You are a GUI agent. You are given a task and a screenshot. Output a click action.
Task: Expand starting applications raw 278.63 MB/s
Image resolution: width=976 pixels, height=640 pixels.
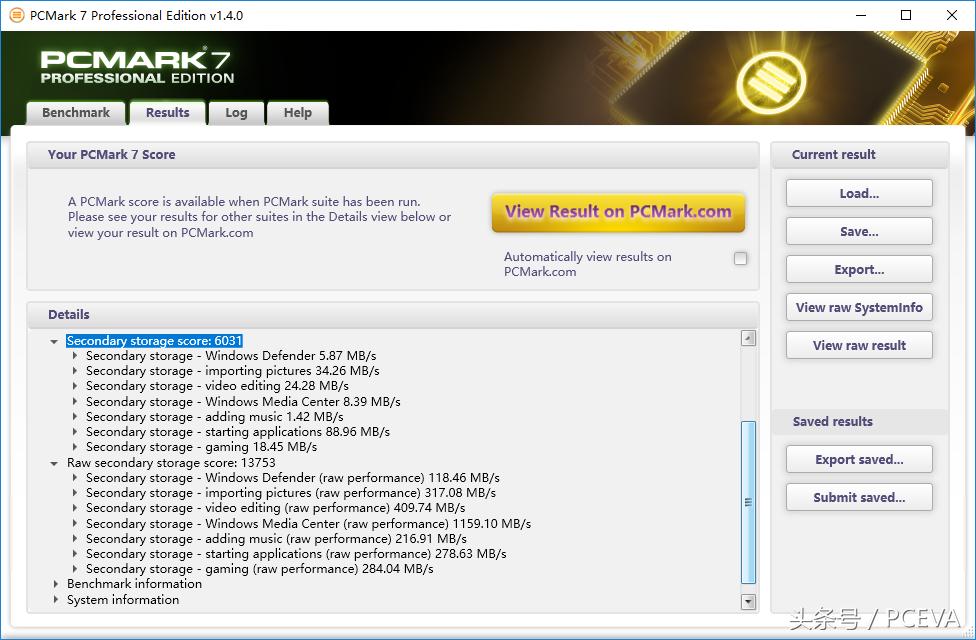(x=75, y=553)
